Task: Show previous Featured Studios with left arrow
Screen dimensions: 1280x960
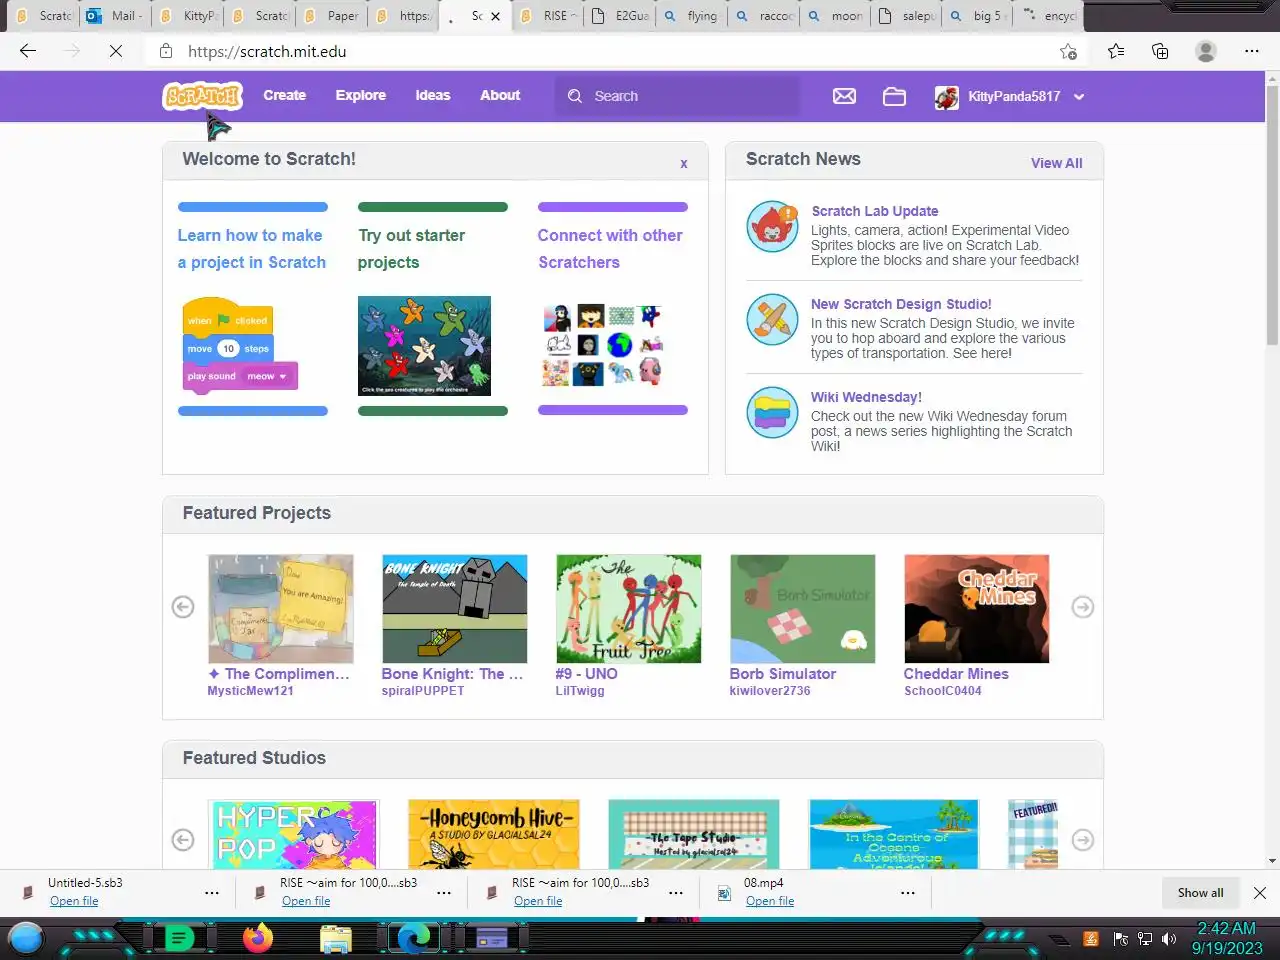Action: 183,840
